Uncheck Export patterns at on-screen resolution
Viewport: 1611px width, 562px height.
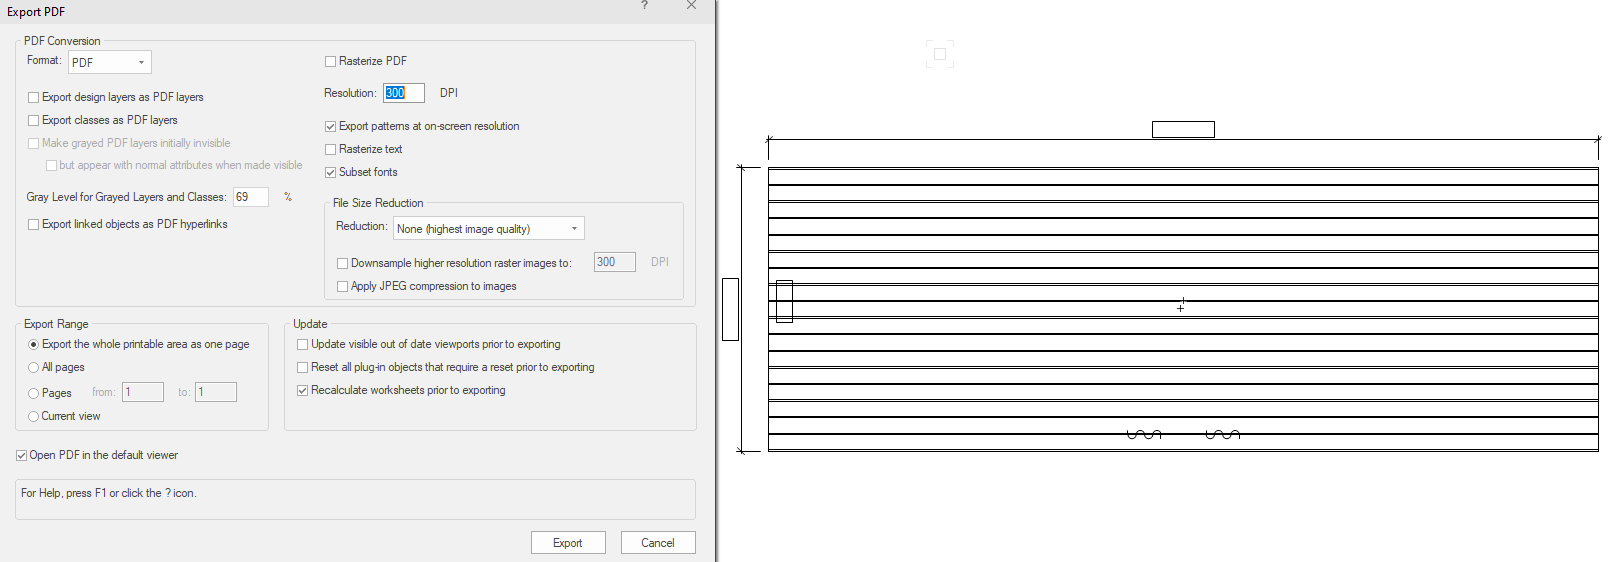click(331, 127)
